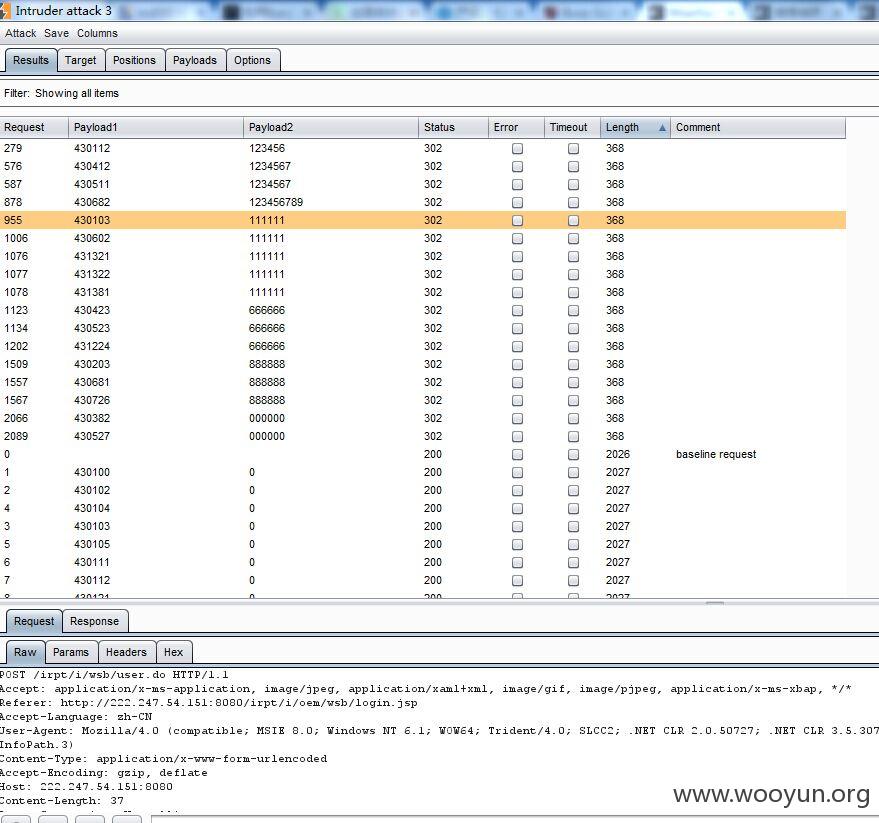879x823 pixels.
Task: Select row with payload 430105
Action: (x=423, y=544)
